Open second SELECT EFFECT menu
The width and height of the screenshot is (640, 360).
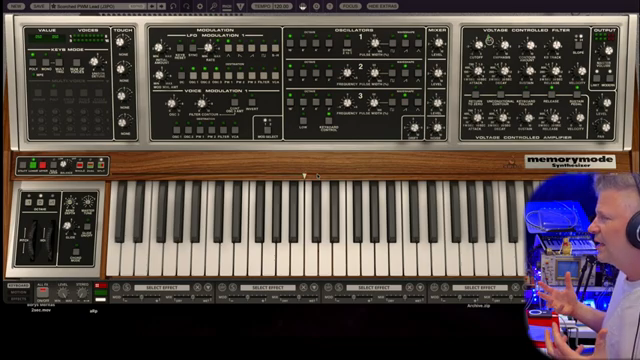click(268, 287)
